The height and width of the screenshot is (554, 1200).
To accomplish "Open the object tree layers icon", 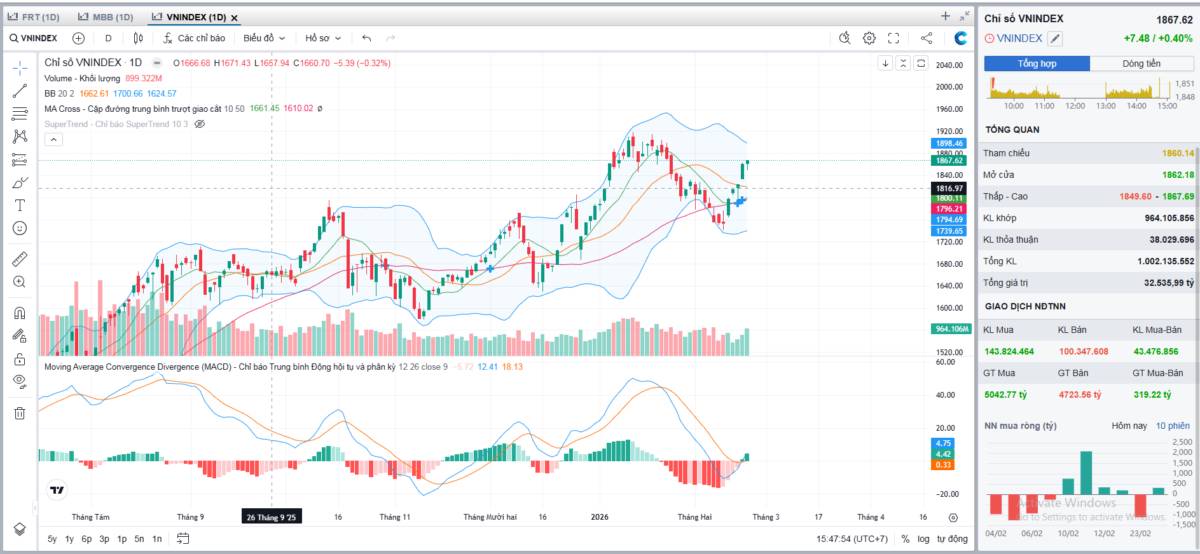I will [x=20, y=528].
